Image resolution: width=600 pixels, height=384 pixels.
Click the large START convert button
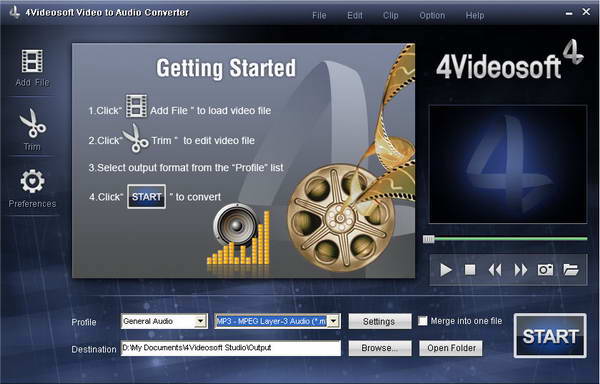pos(550,336)
